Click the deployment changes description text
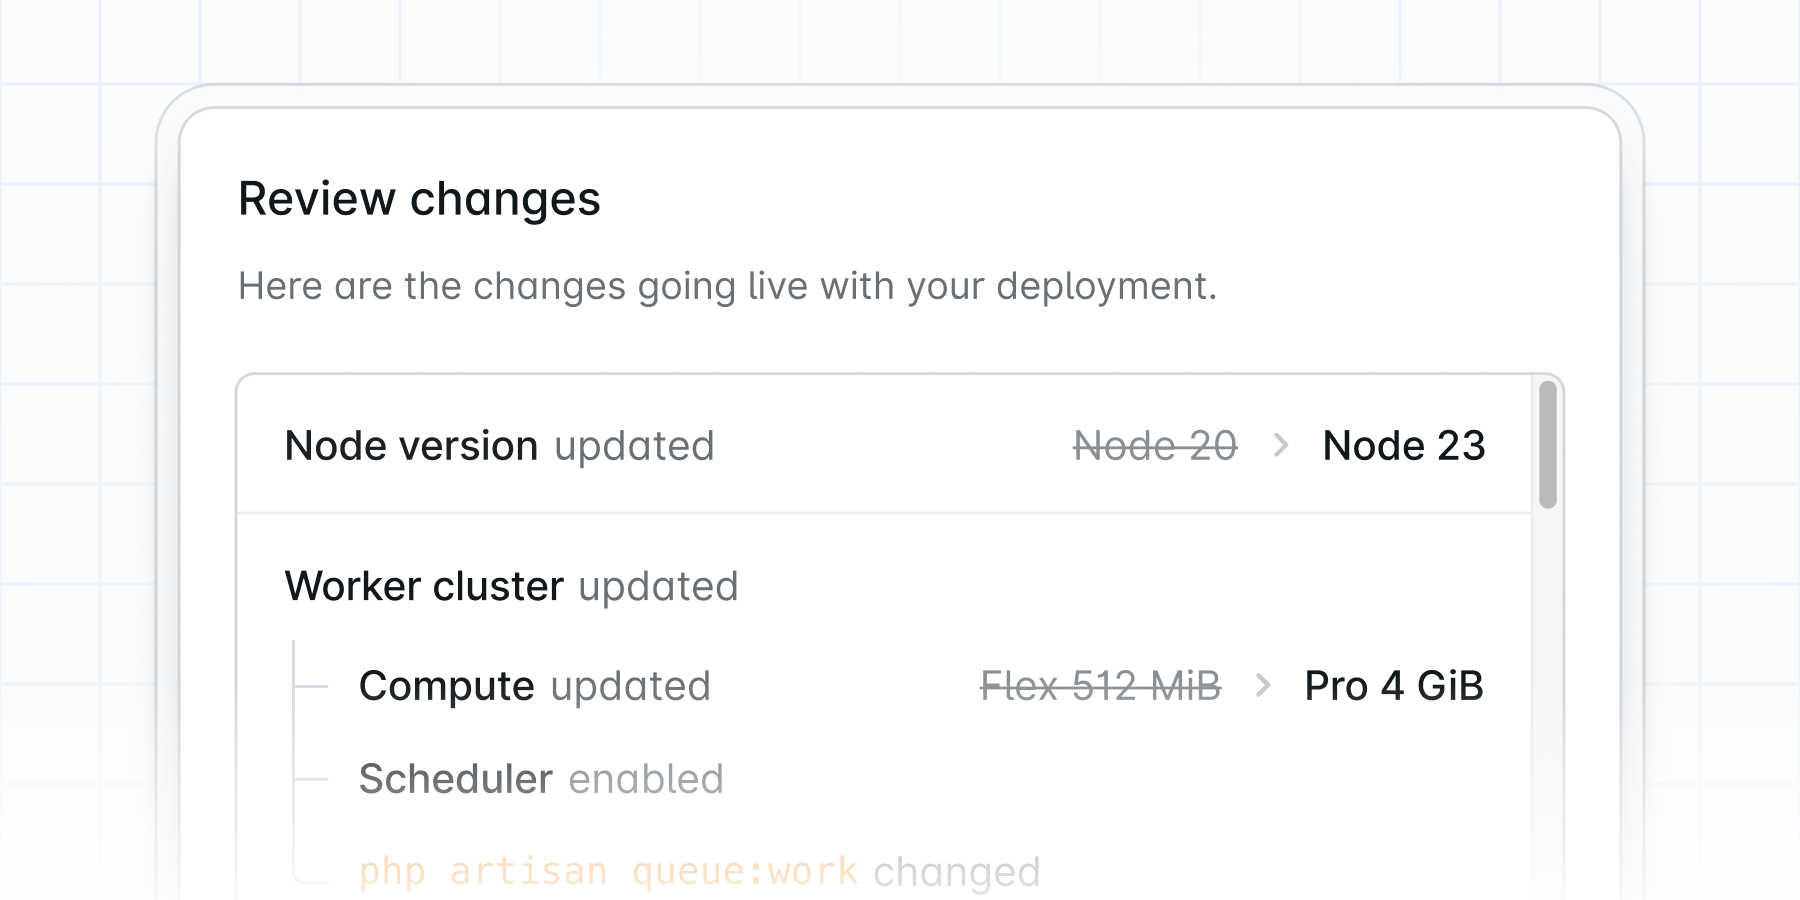Image resolution: width=1800 pixels, height=900 pixels. click(x=727, y=287)
